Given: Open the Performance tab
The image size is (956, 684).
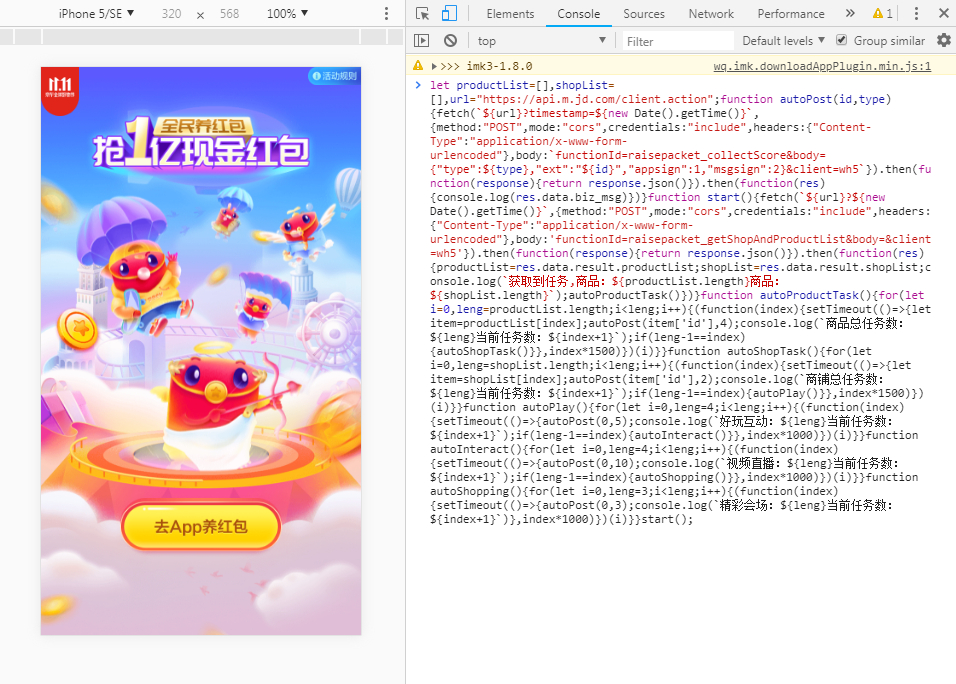Looking at the screenshot, I should (791, 13).
